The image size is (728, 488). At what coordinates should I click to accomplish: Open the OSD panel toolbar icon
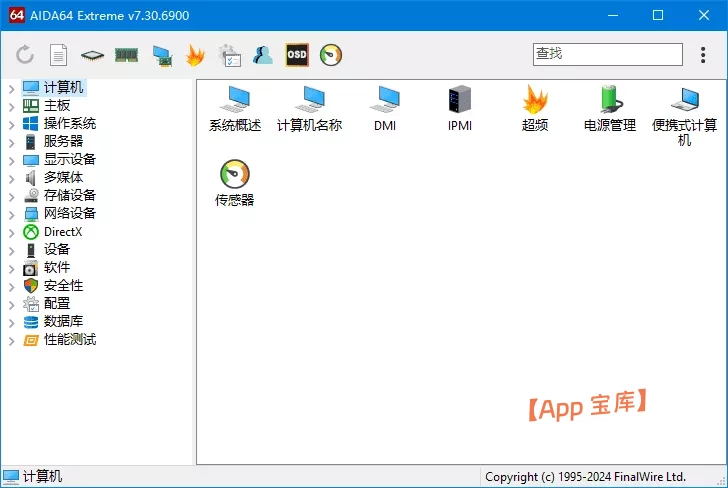(297, 55)
